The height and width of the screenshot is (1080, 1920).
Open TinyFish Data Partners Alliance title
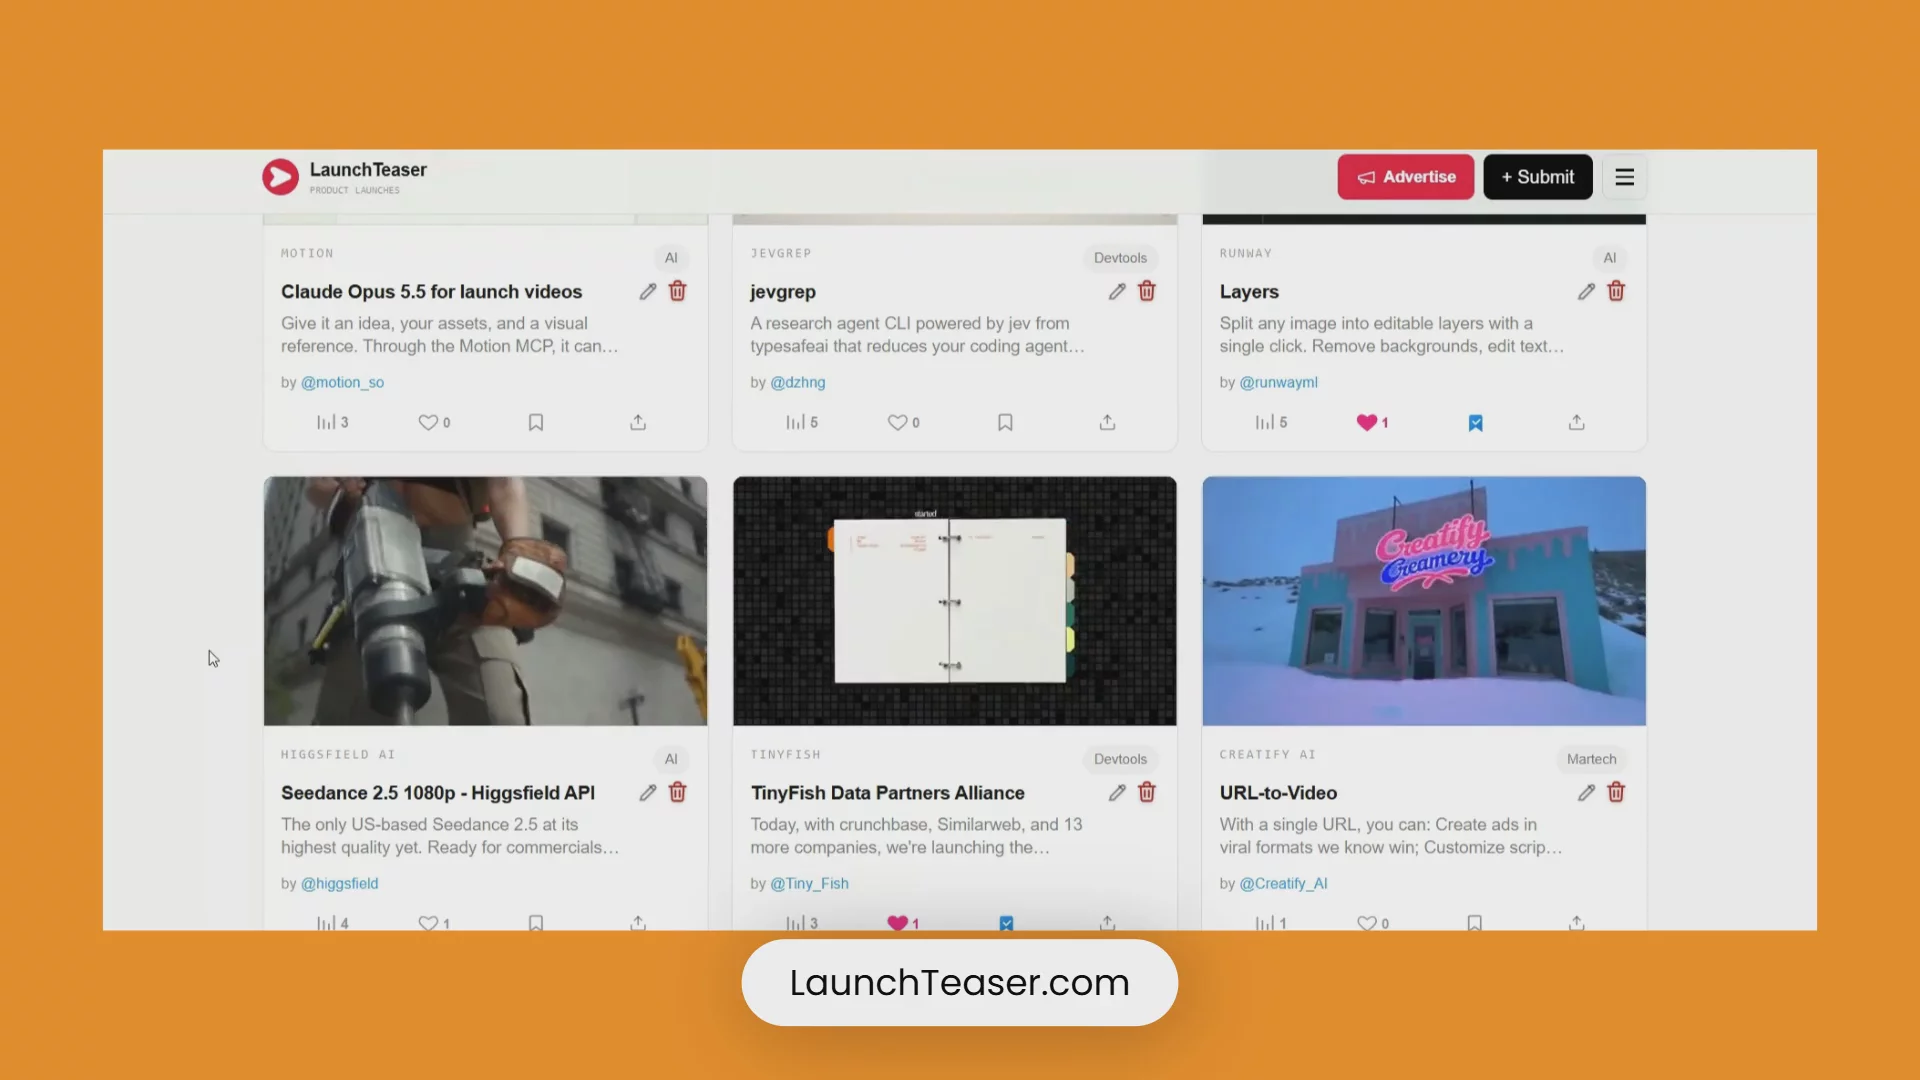(888, 793)
